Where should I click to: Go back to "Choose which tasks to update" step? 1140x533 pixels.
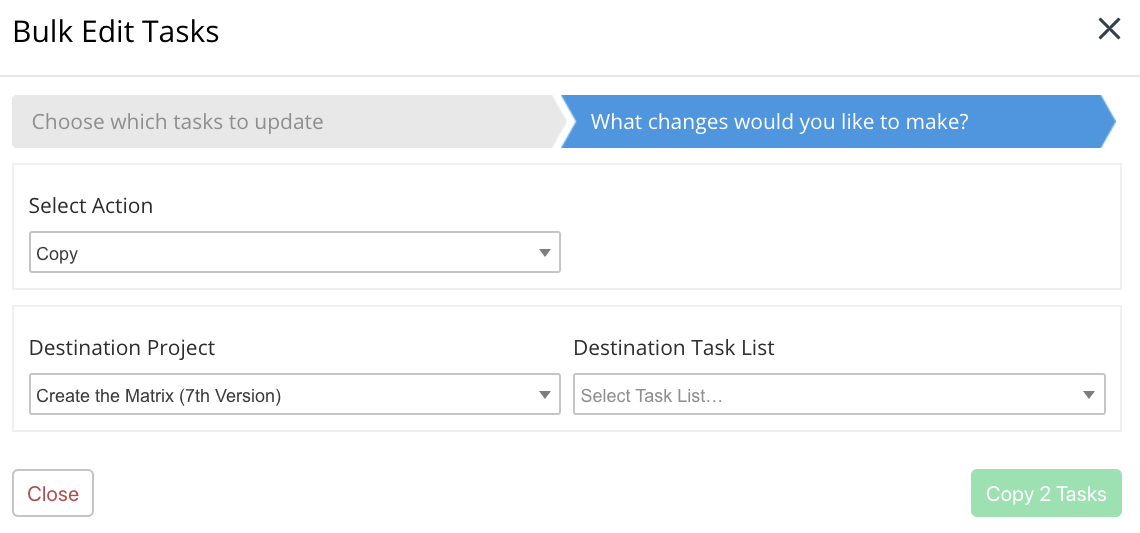click(178, 122)
